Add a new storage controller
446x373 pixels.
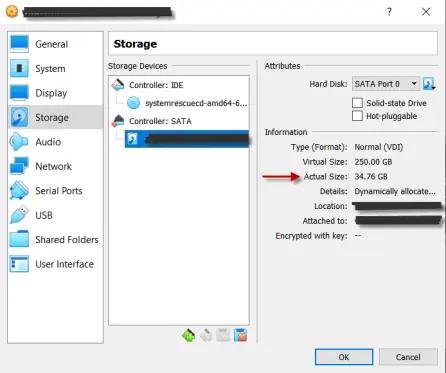tap(189, 335)
